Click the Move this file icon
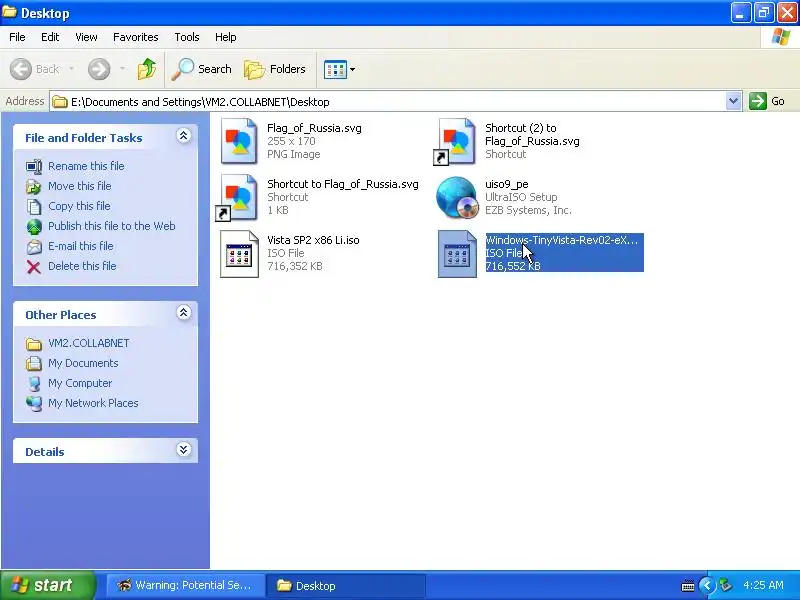 point(34,187)
